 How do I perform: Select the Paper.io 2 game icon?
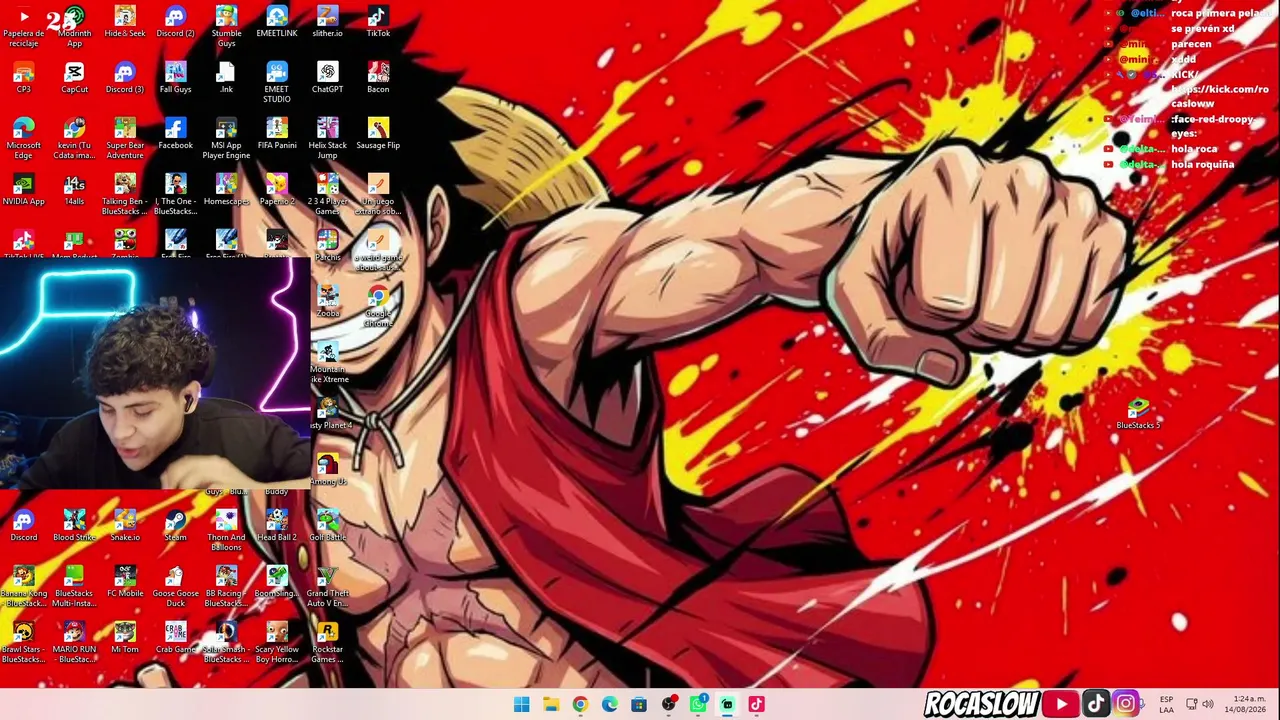pos(277,190)
